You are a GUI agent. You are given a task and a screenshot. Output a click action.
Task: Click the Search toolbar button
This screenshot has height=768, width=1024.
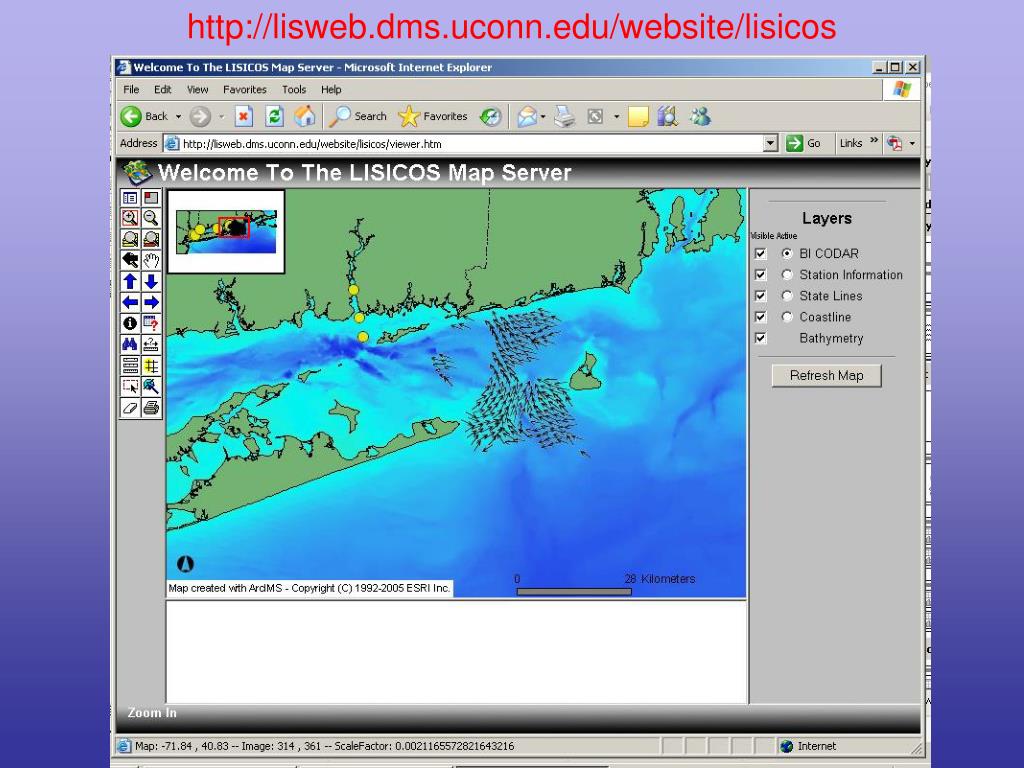point(358,116)
